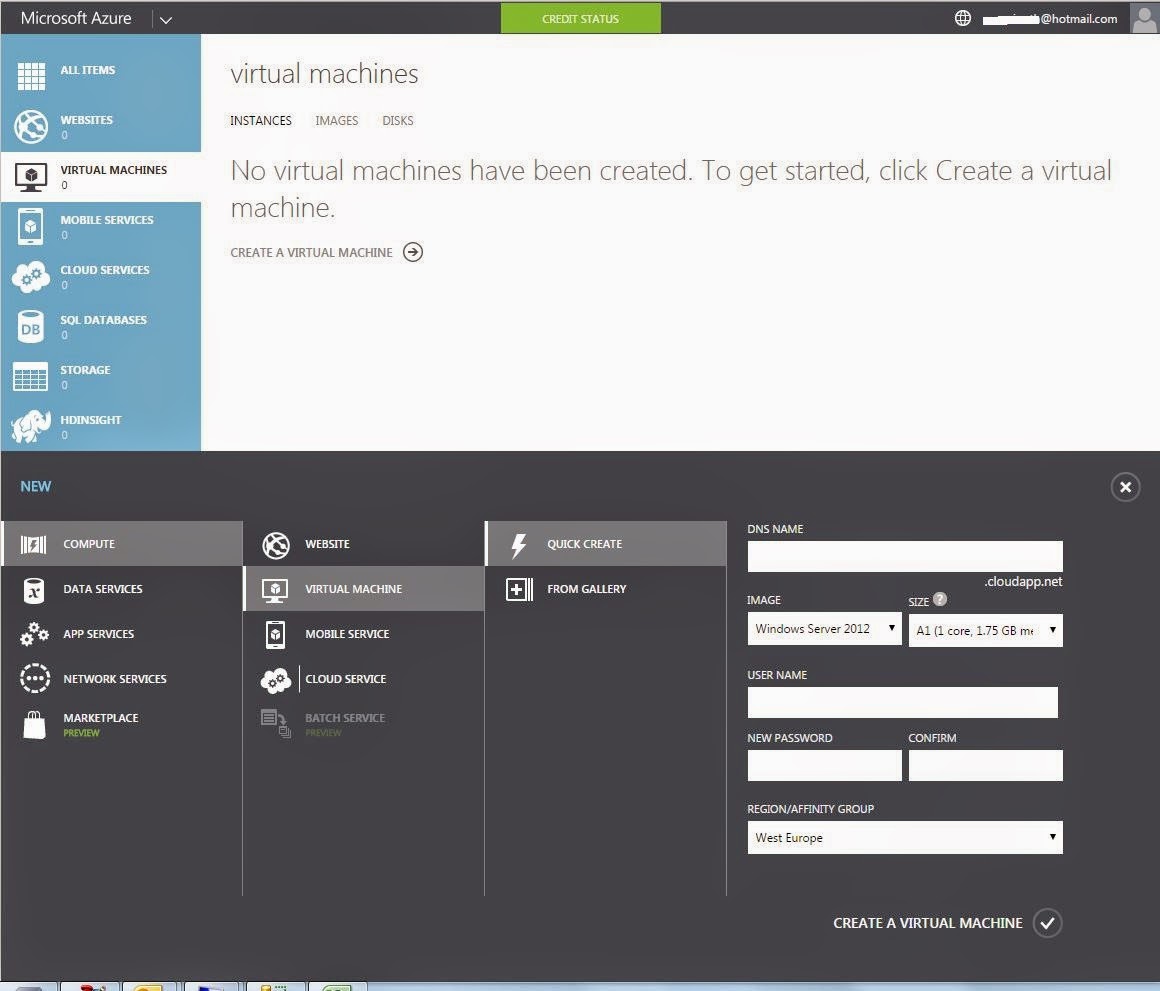
Task: Select Compute category icon
Action: point(33,544)
